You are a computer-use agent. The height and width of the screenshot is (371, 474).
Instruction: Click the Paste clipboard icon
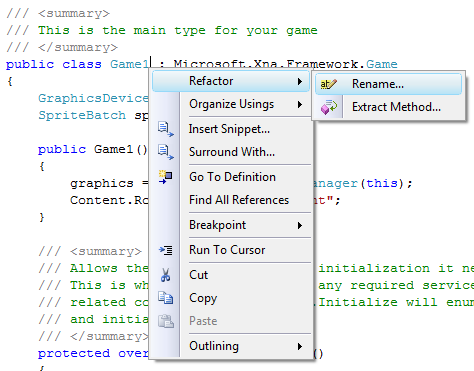coord(166,321)
